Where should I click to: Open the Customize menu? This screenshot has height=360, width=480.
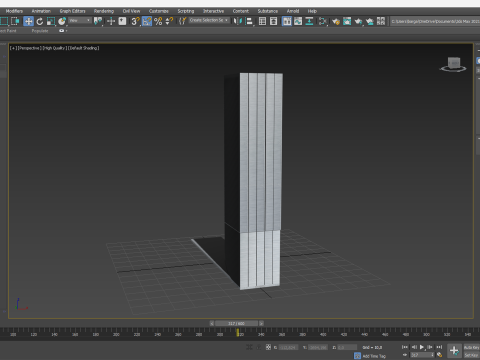[159, 11]
